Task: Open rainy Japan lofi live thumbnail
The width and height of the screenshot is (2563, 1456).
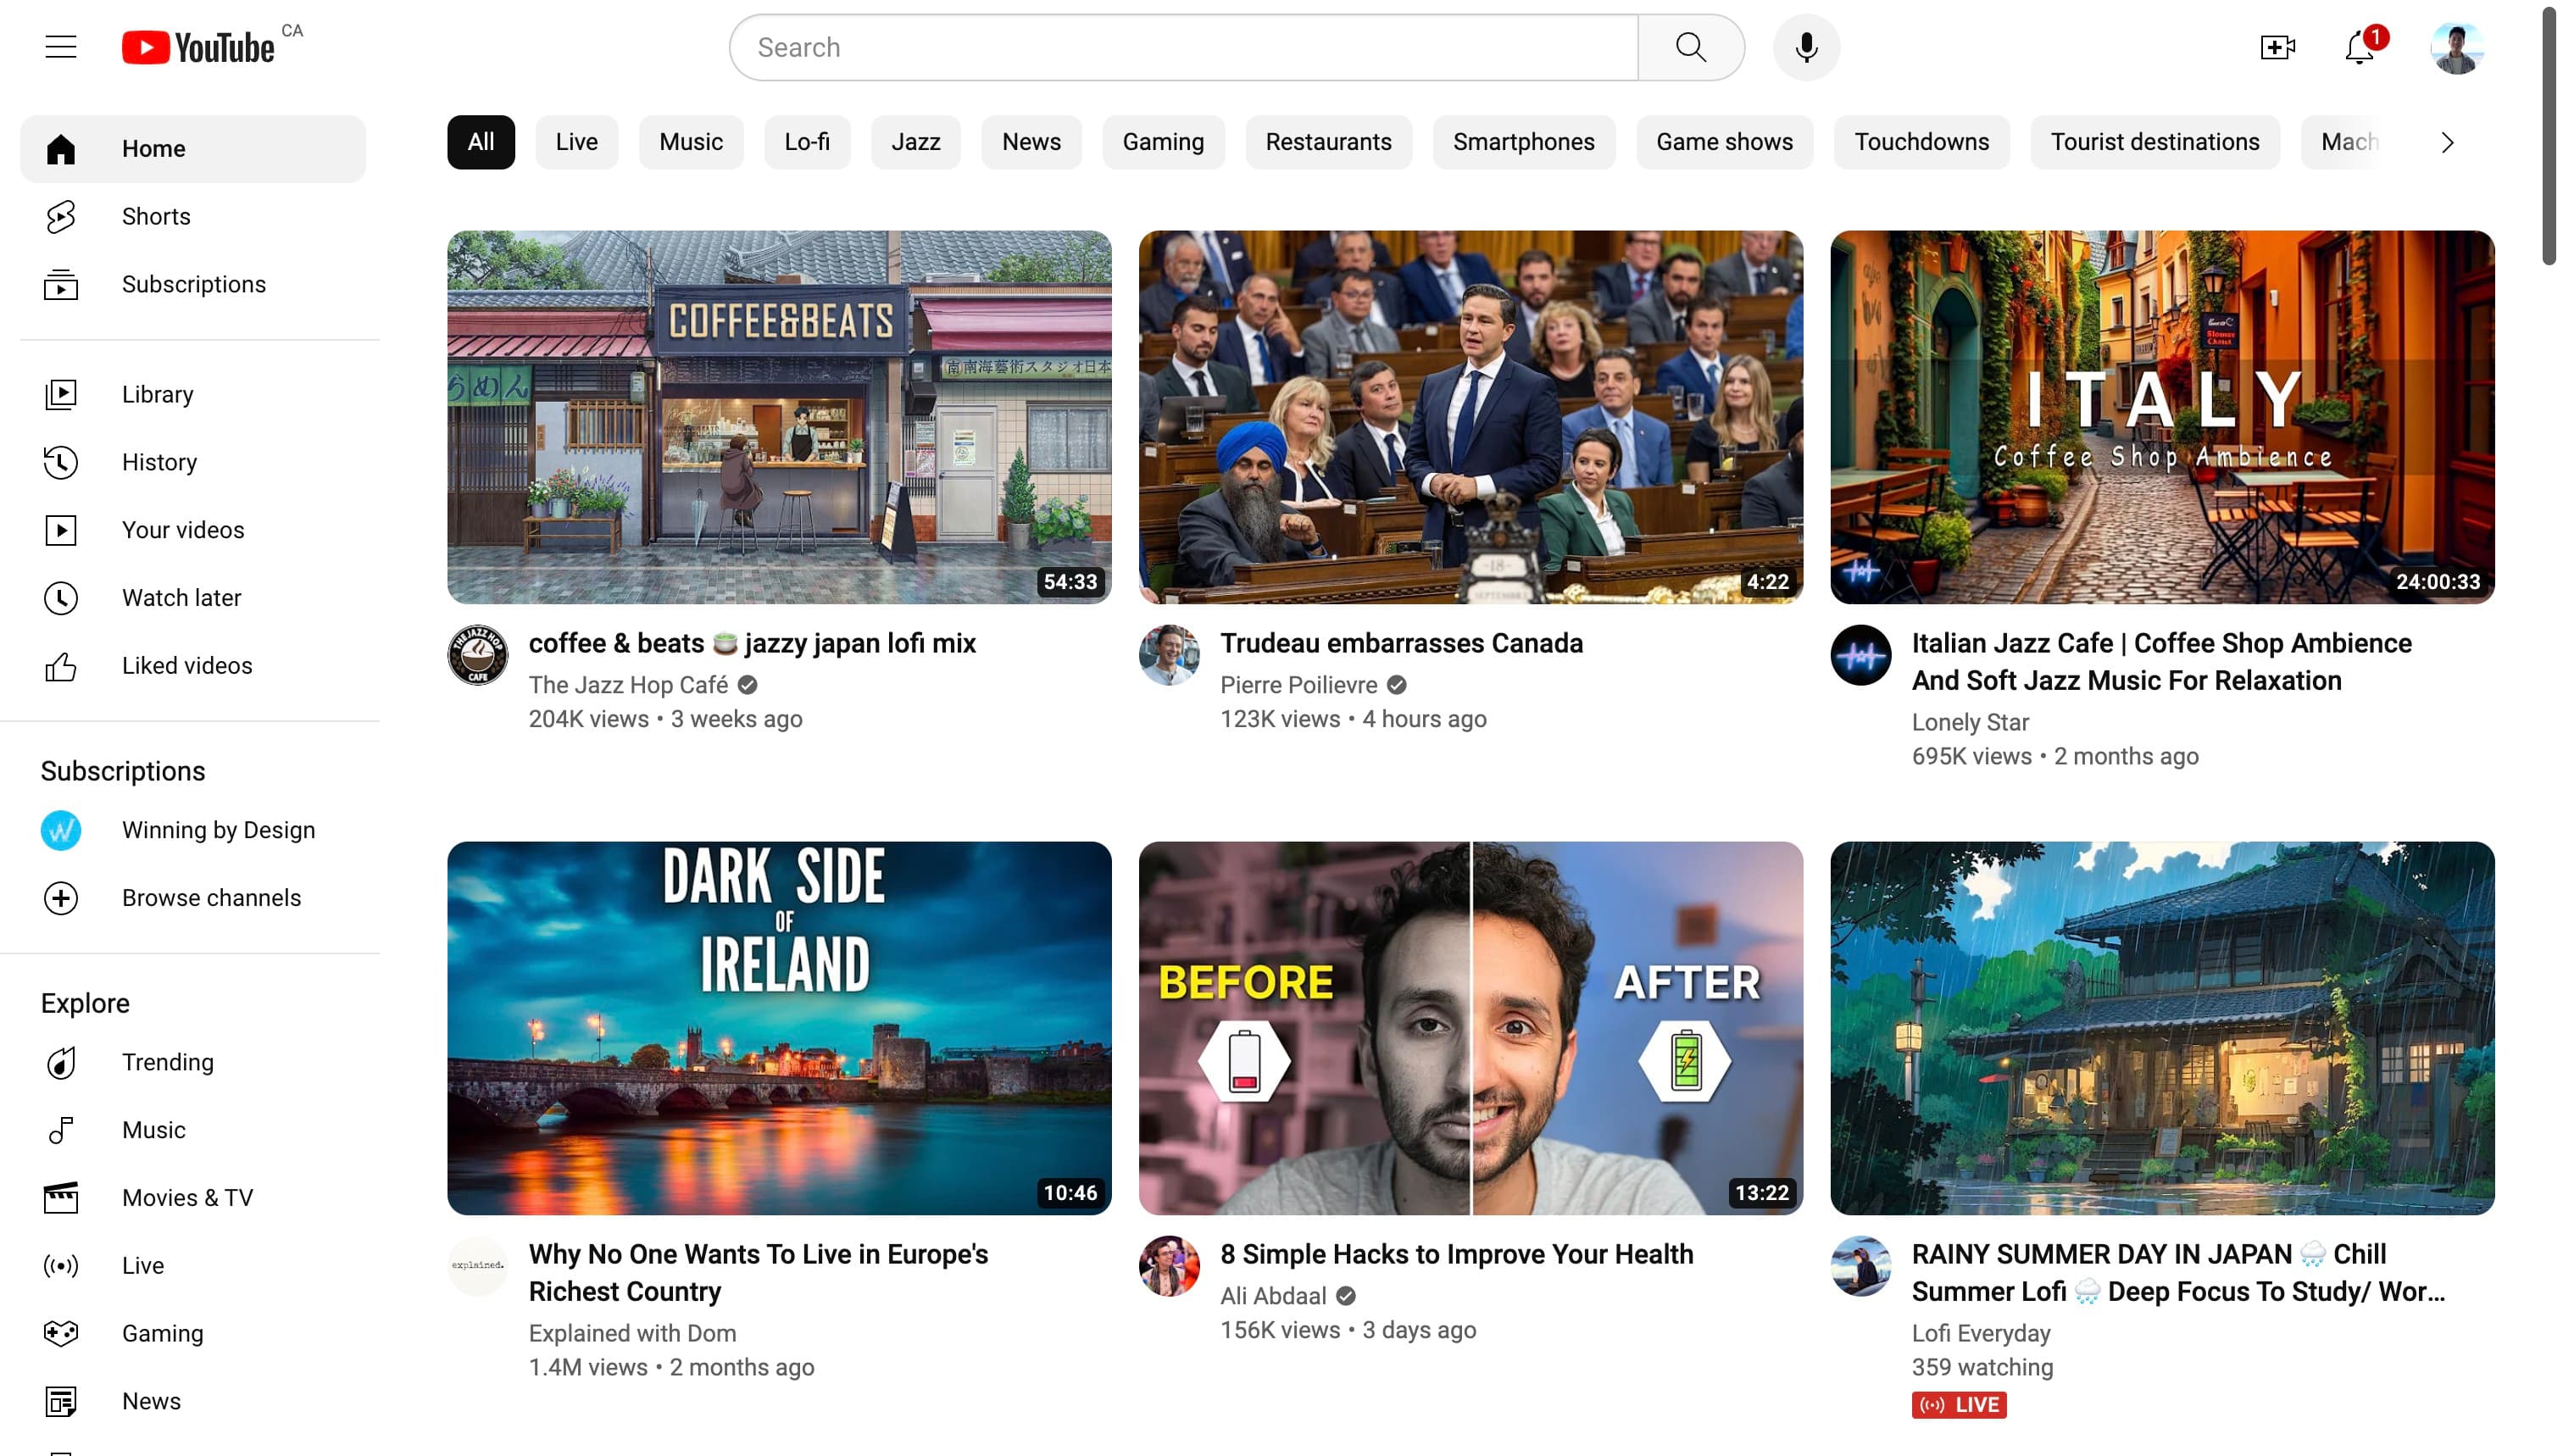Action: 2162,1028
